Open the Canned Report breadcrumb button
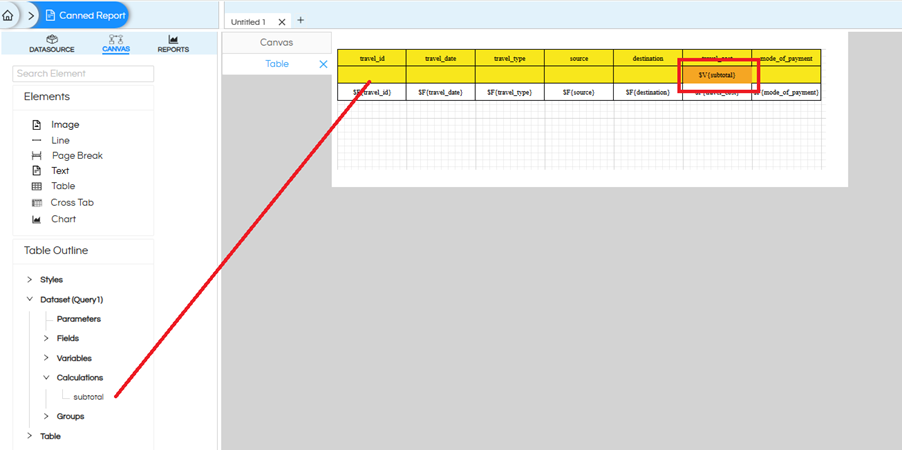902x450 pixels. pyautogui.click(x=85, y=16)
